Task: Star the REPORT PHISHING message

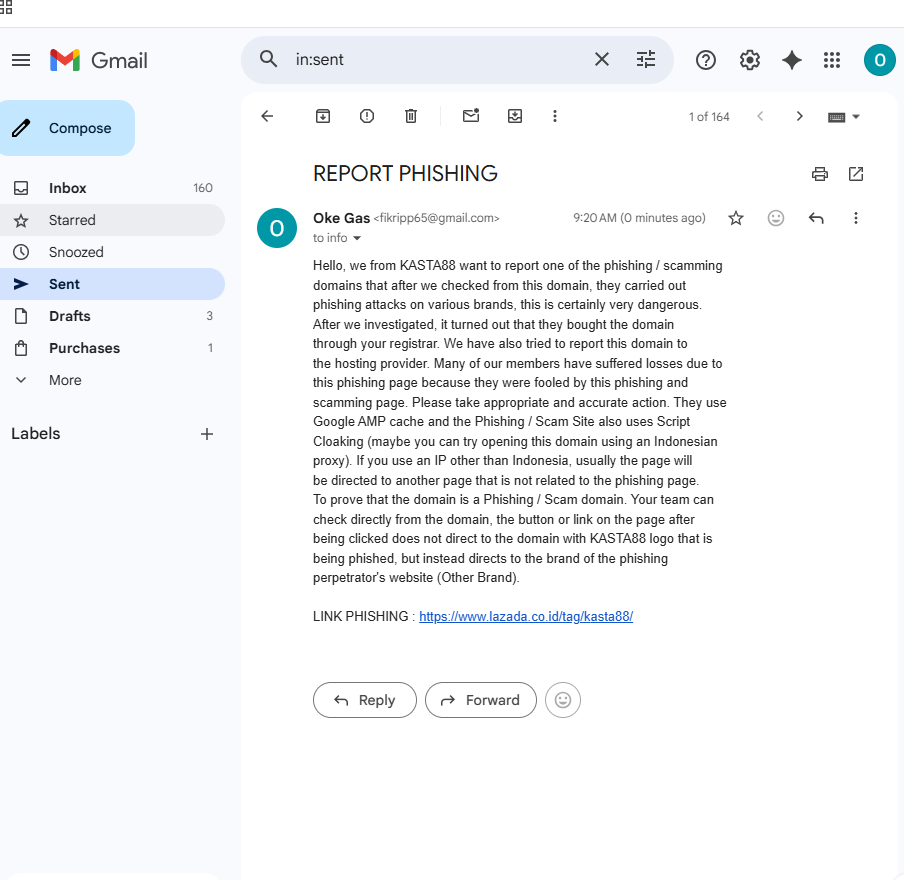Action: coord(736,218)
